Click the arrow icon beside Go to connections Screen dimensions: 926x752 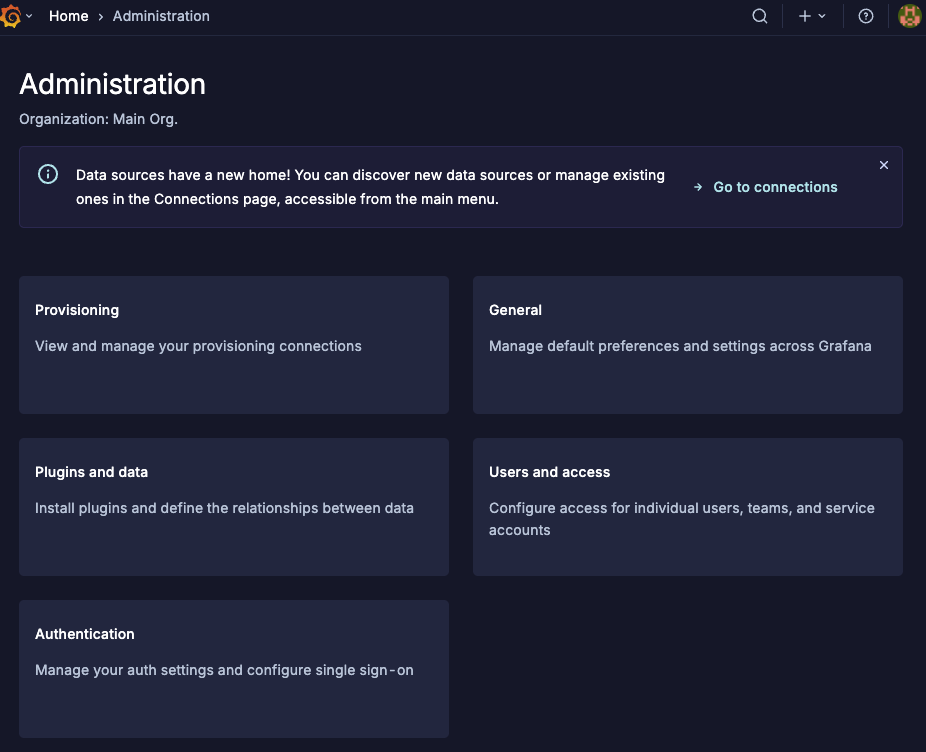point(698,187)
